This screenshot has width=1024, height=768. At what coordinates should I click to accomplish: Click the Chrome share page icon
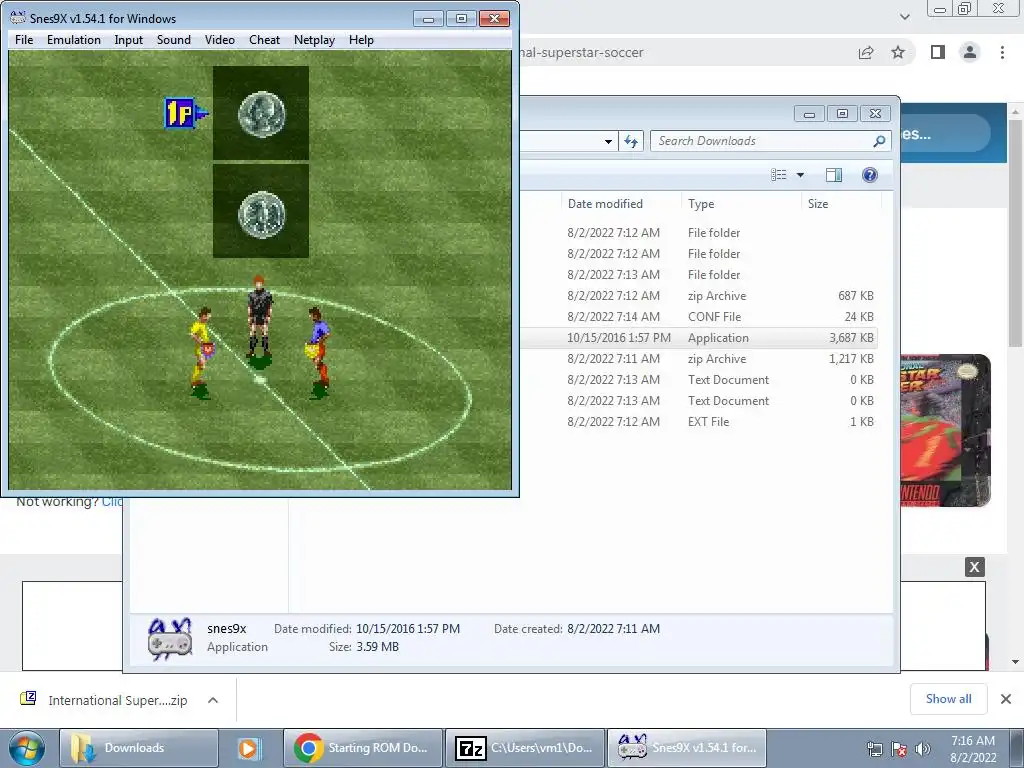pos(866,52)
